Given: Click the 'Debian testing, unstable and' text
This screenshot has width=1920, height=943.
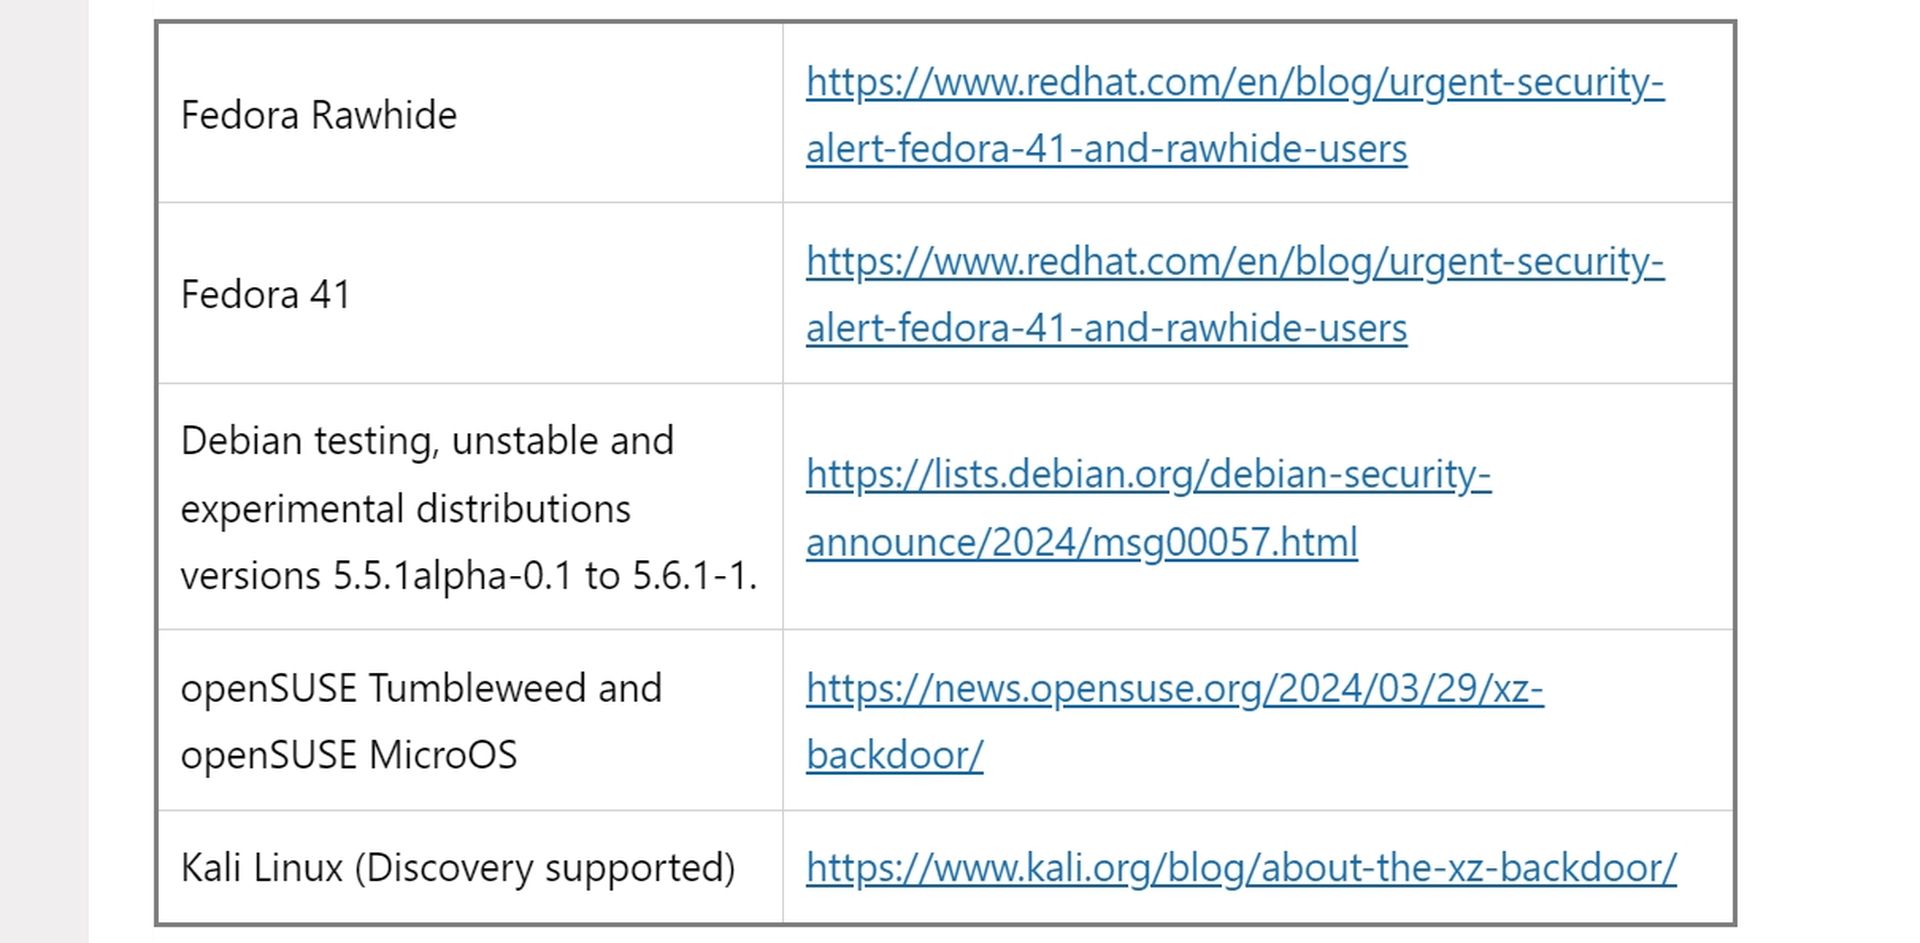Looking at the screenshot, I should tap(427, 441).
